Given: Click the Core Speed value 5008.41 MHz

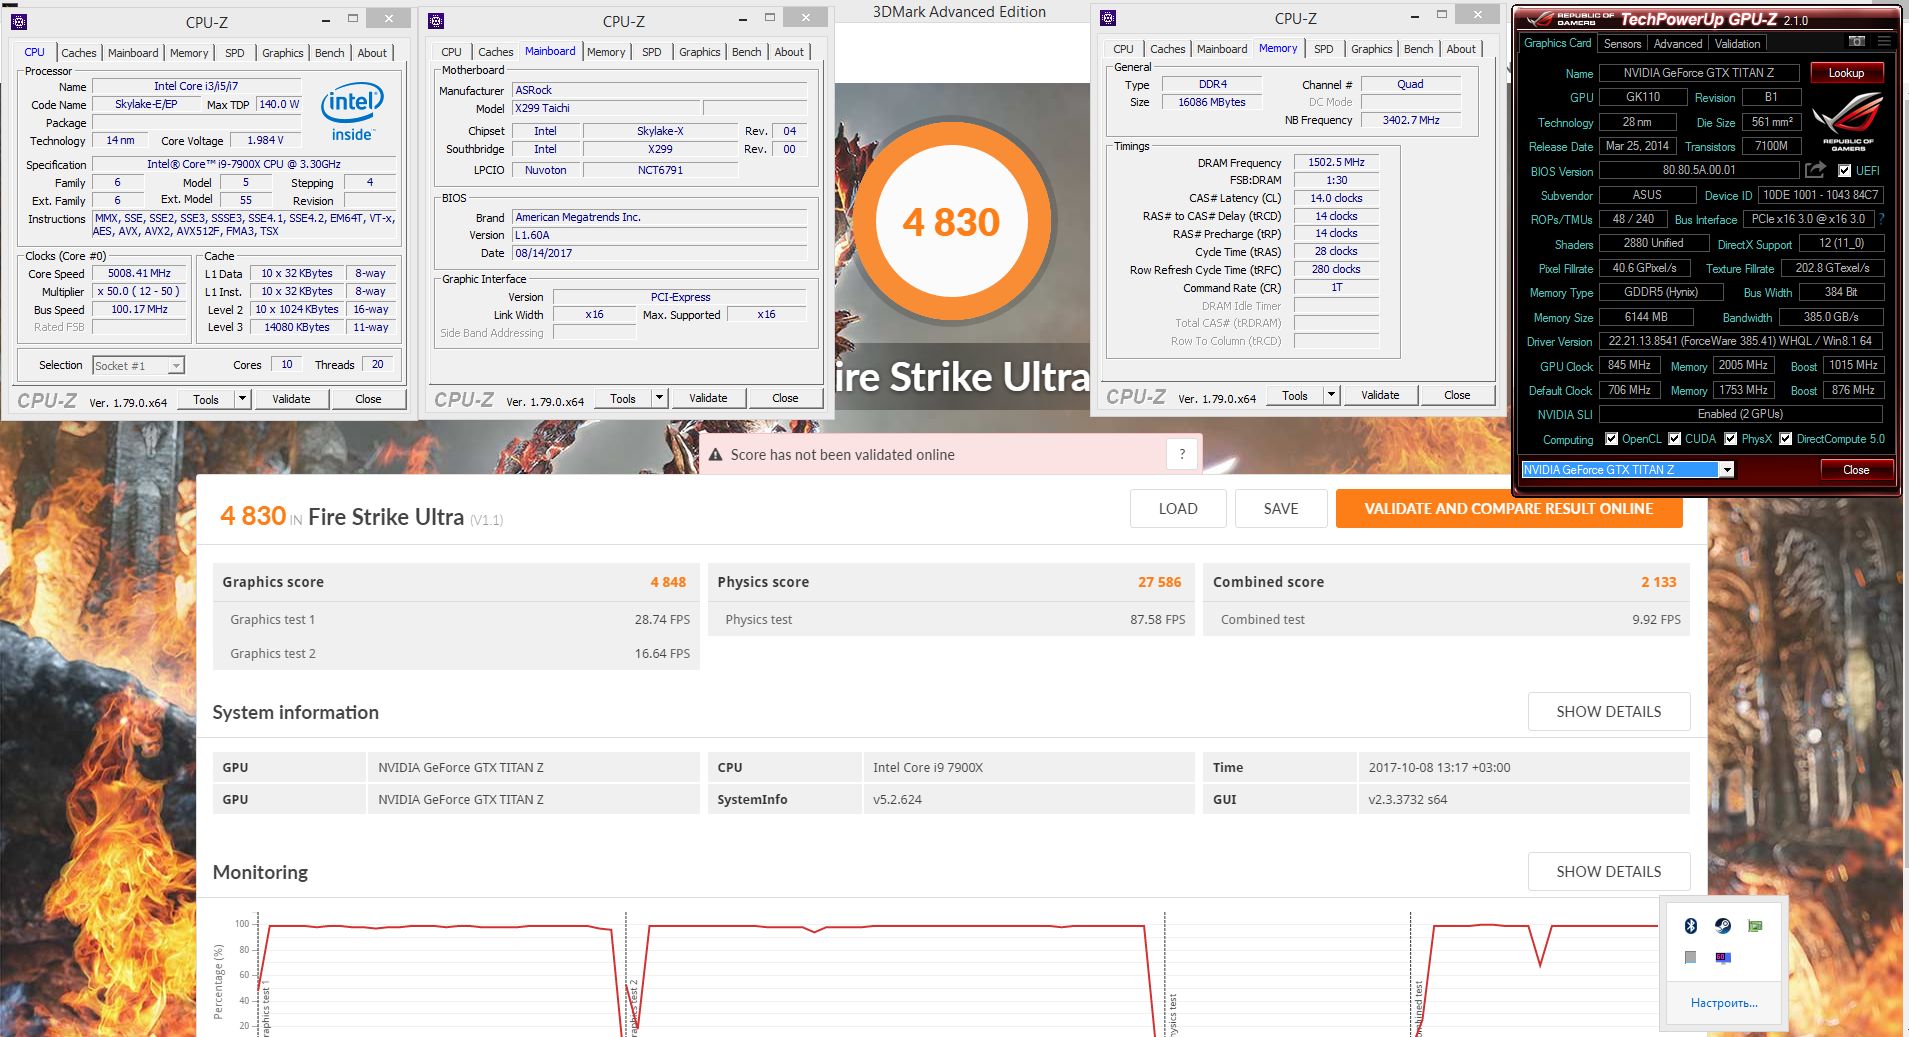Looking at the screenshot, I should pyautogui.click(x=139, y=273).
